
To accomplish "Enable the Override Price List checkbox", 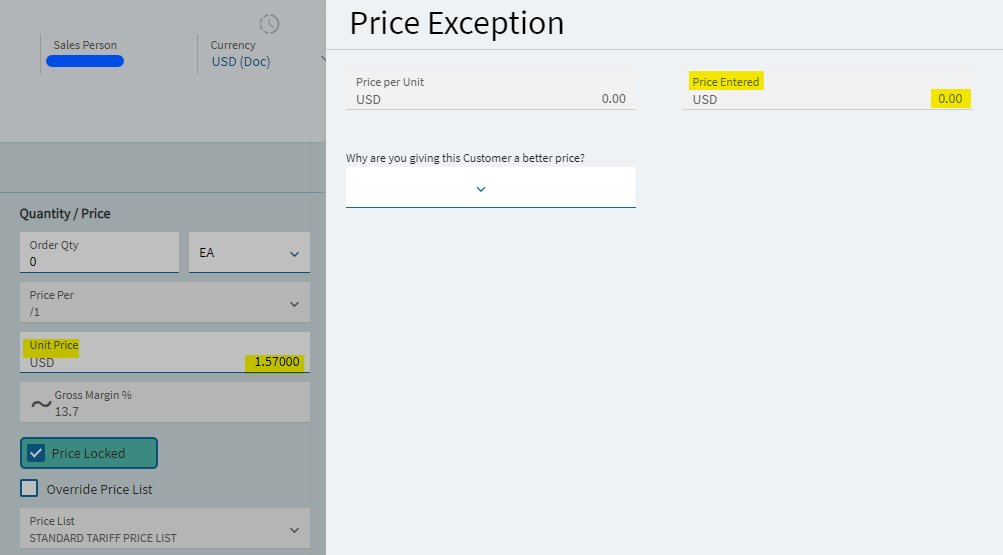I will (29, 489).
